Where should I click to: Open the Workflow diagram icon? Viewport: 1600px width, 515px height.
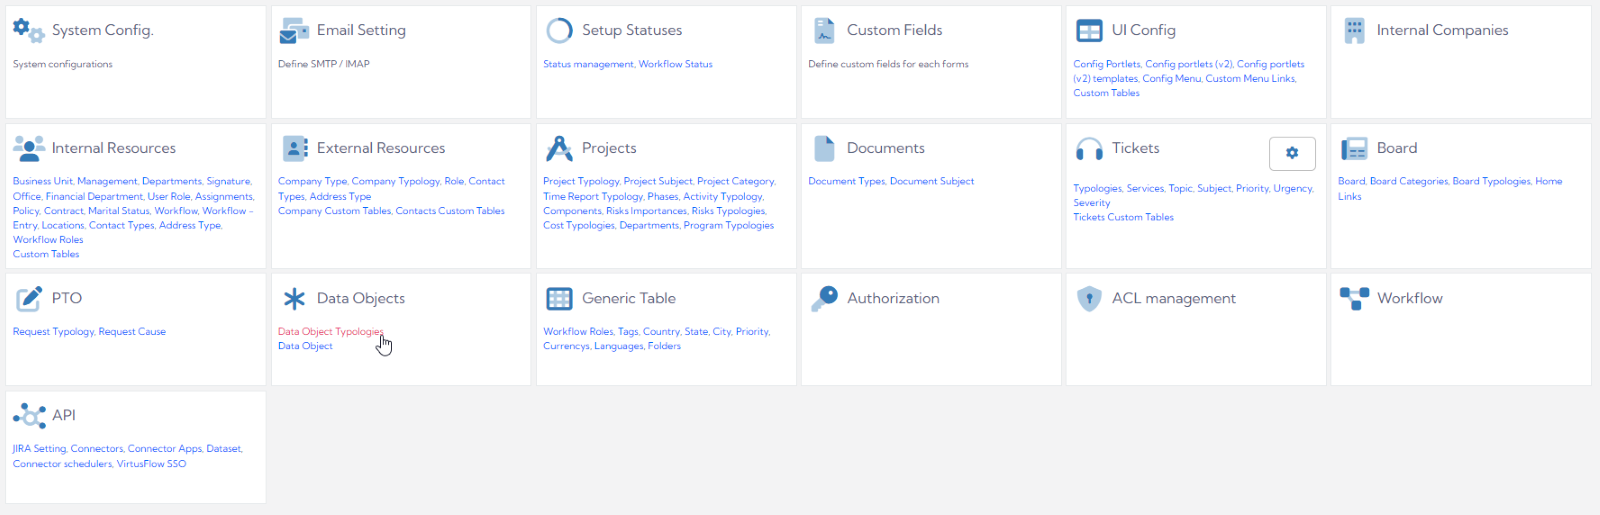click(1354, 298)
